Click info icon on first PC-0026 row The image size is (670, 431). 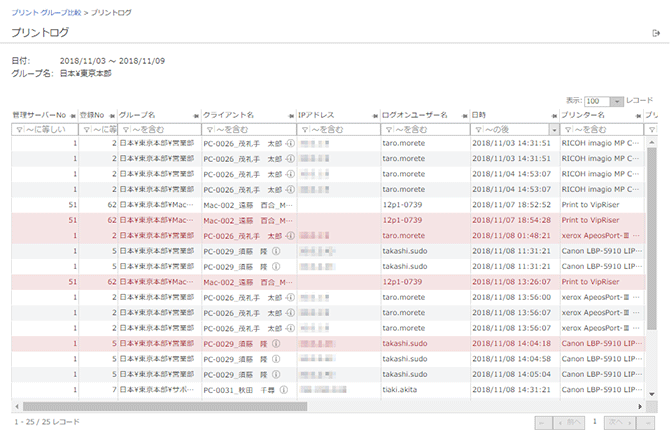pyautogui.click(x=289, y=143)
